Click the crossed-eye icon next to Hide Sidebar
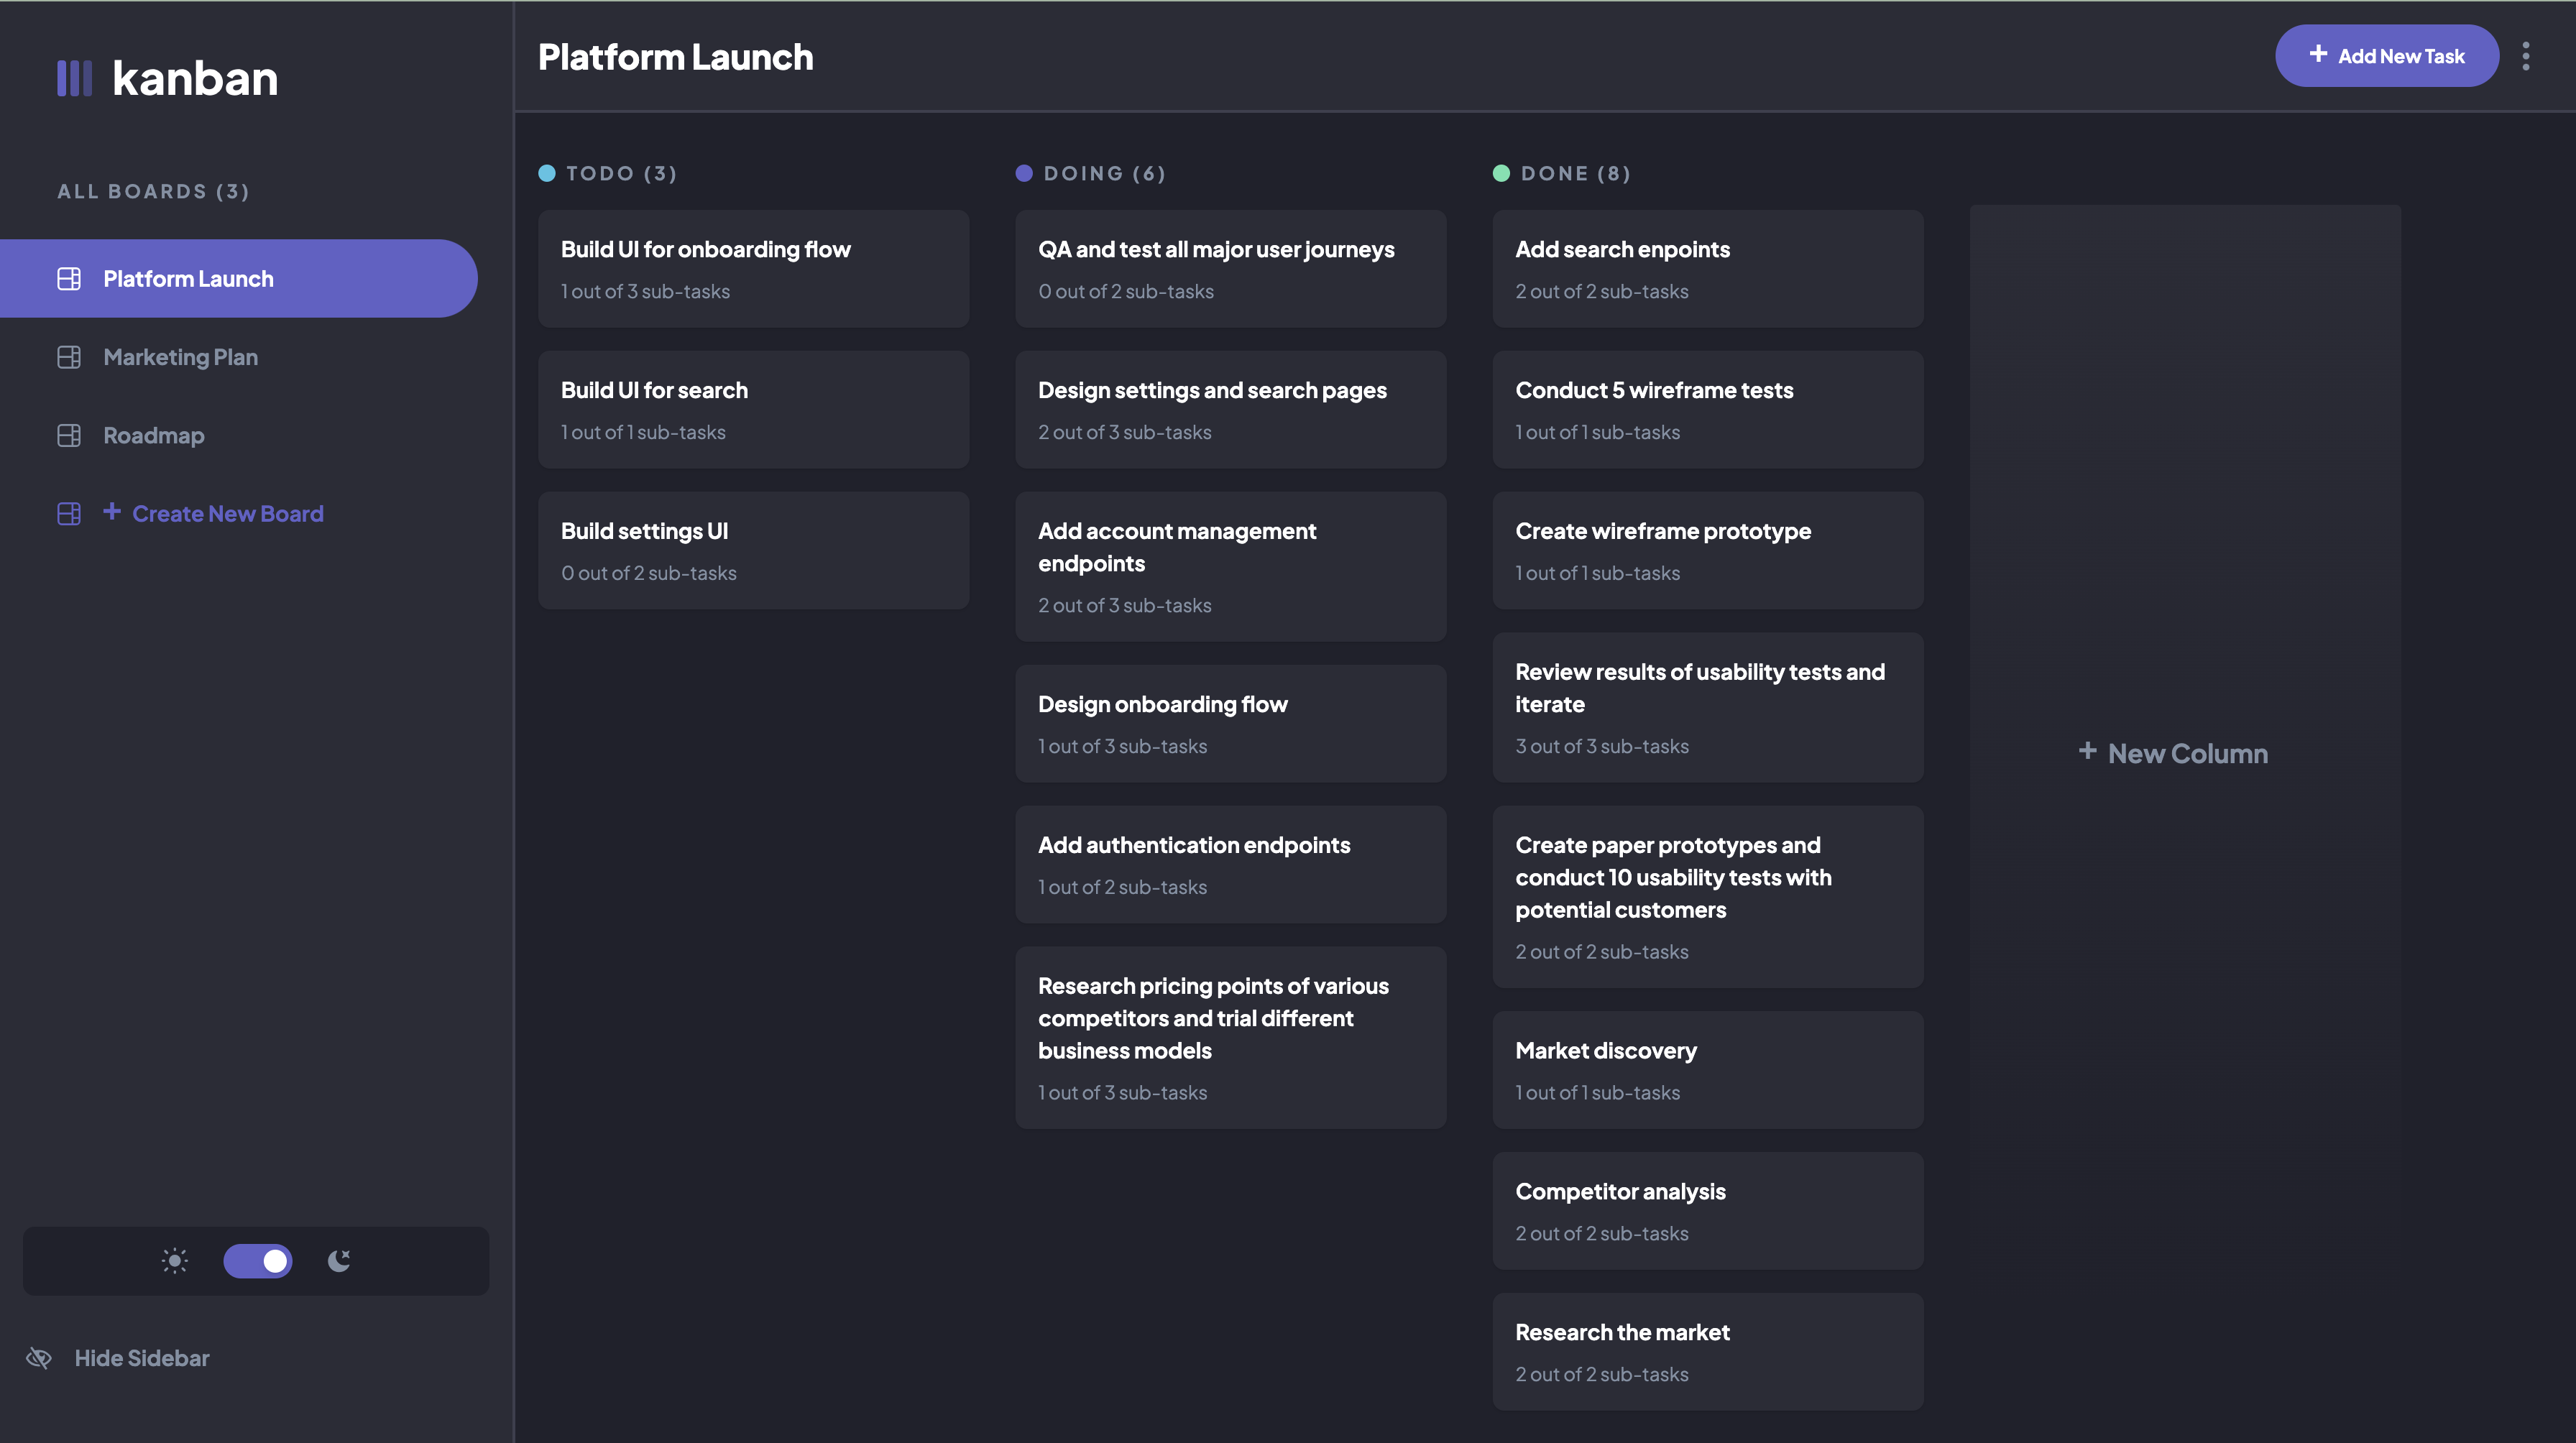The height and width of the screenshot is (1443, 2576). [x=39, y=1358]
